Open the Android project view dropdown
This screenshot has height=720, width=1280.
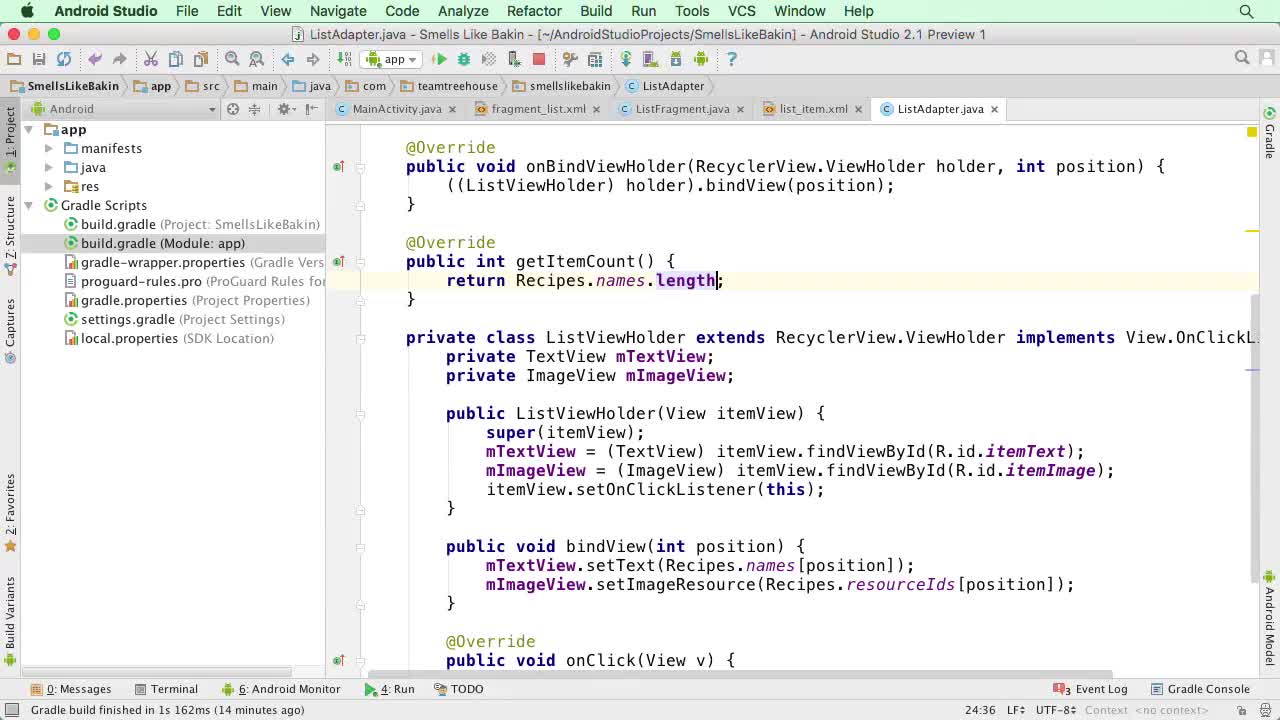(124, 109)
